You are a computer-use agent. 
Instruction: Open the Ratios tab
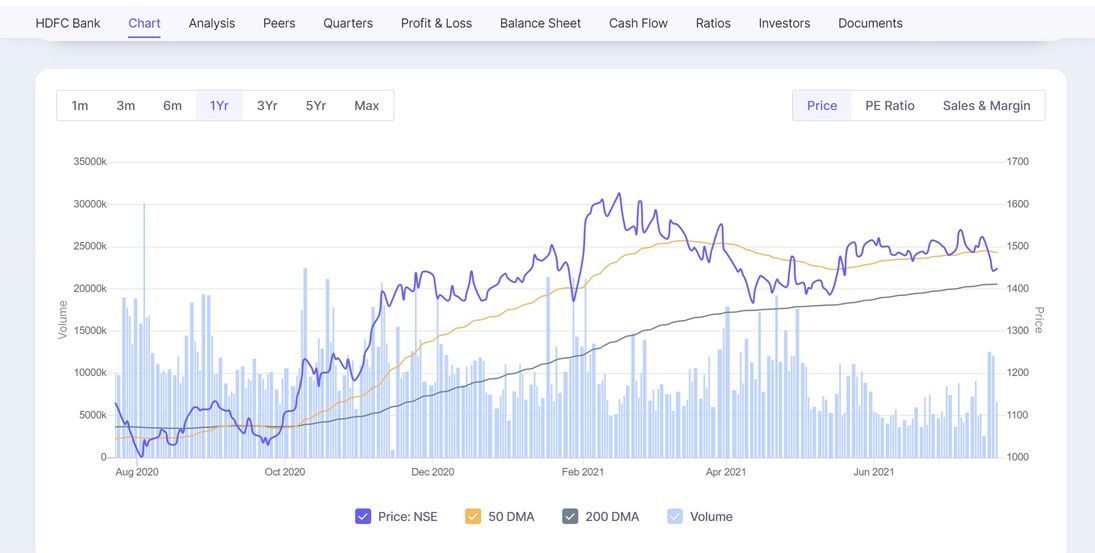click(713, 23)
